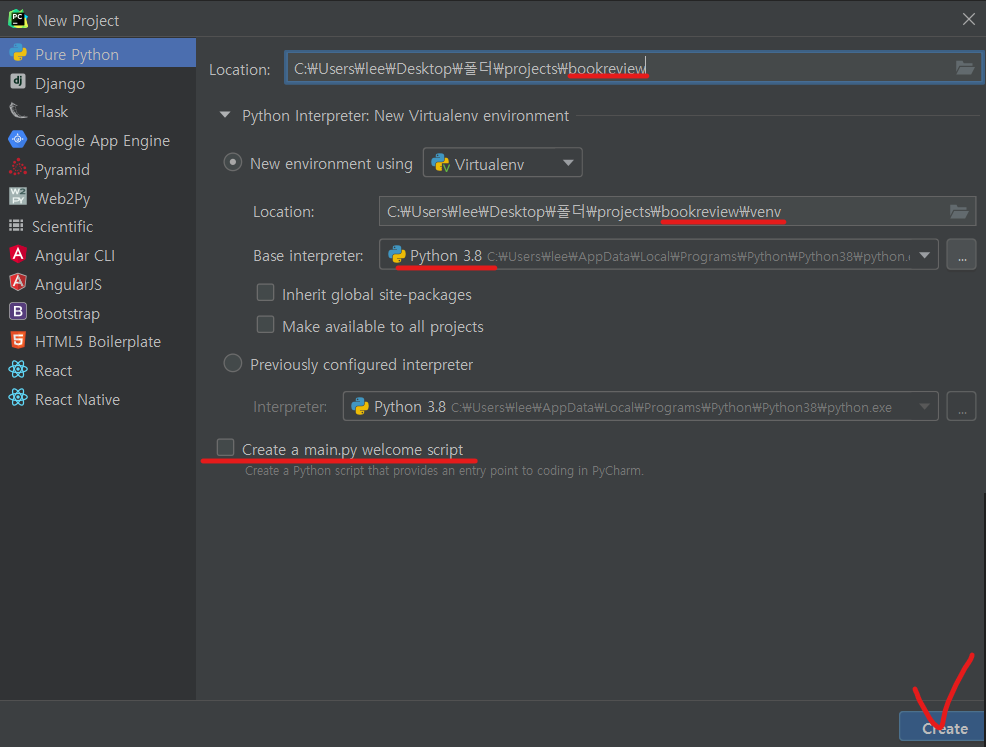
Task: Click the Pyramid project icon
Action: tap(18, 168)
